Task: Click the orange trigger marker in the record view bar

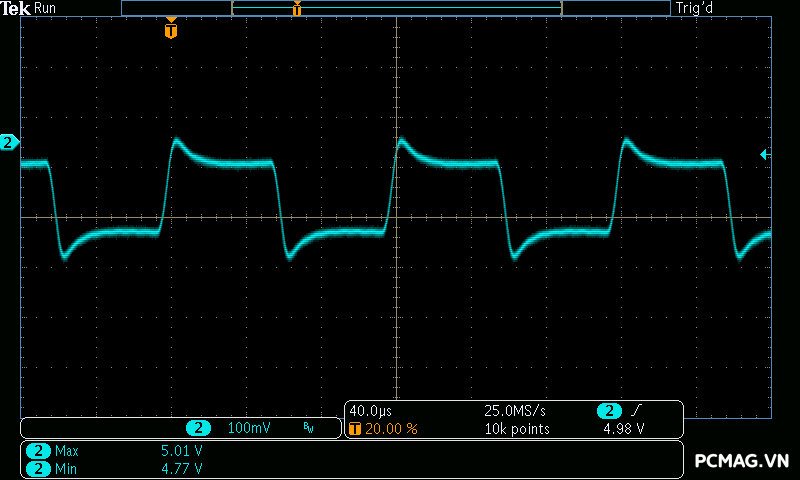Action: (x=297, y=9)
